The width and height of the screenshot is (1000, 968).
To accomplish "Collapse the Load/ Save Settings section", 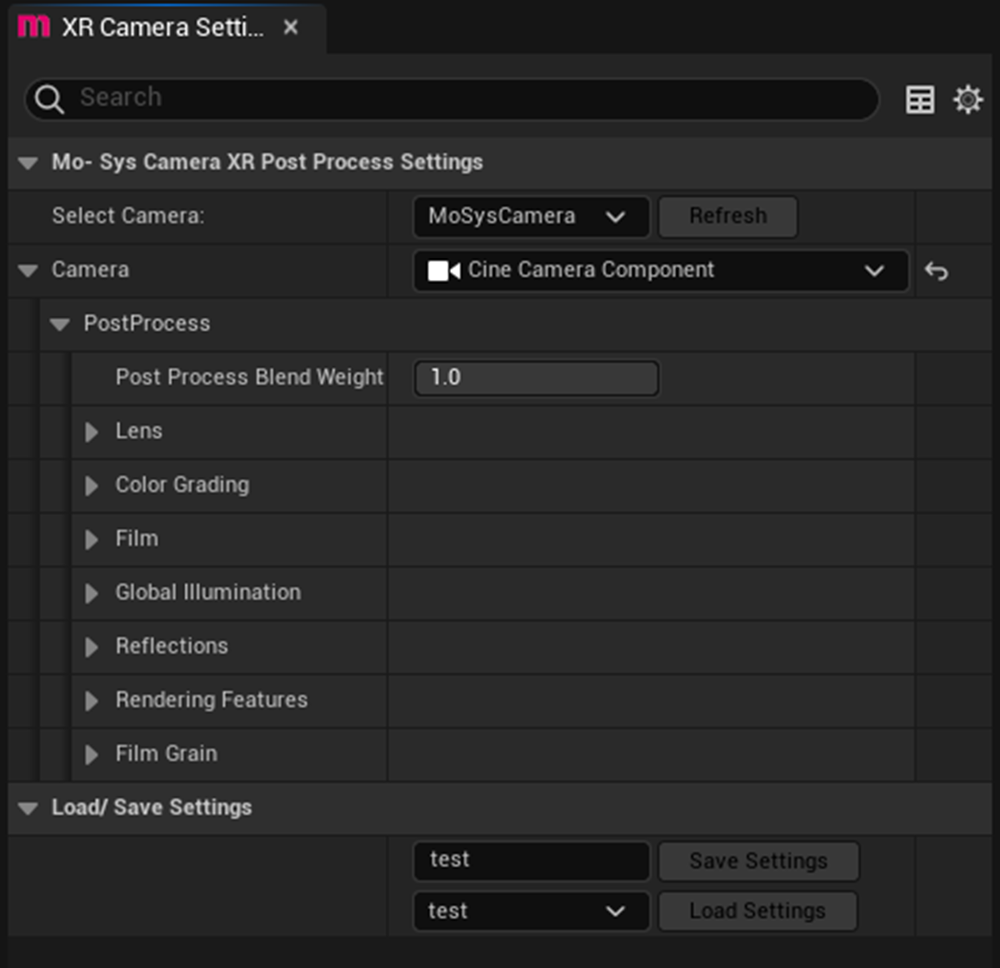I will (28, 809).
